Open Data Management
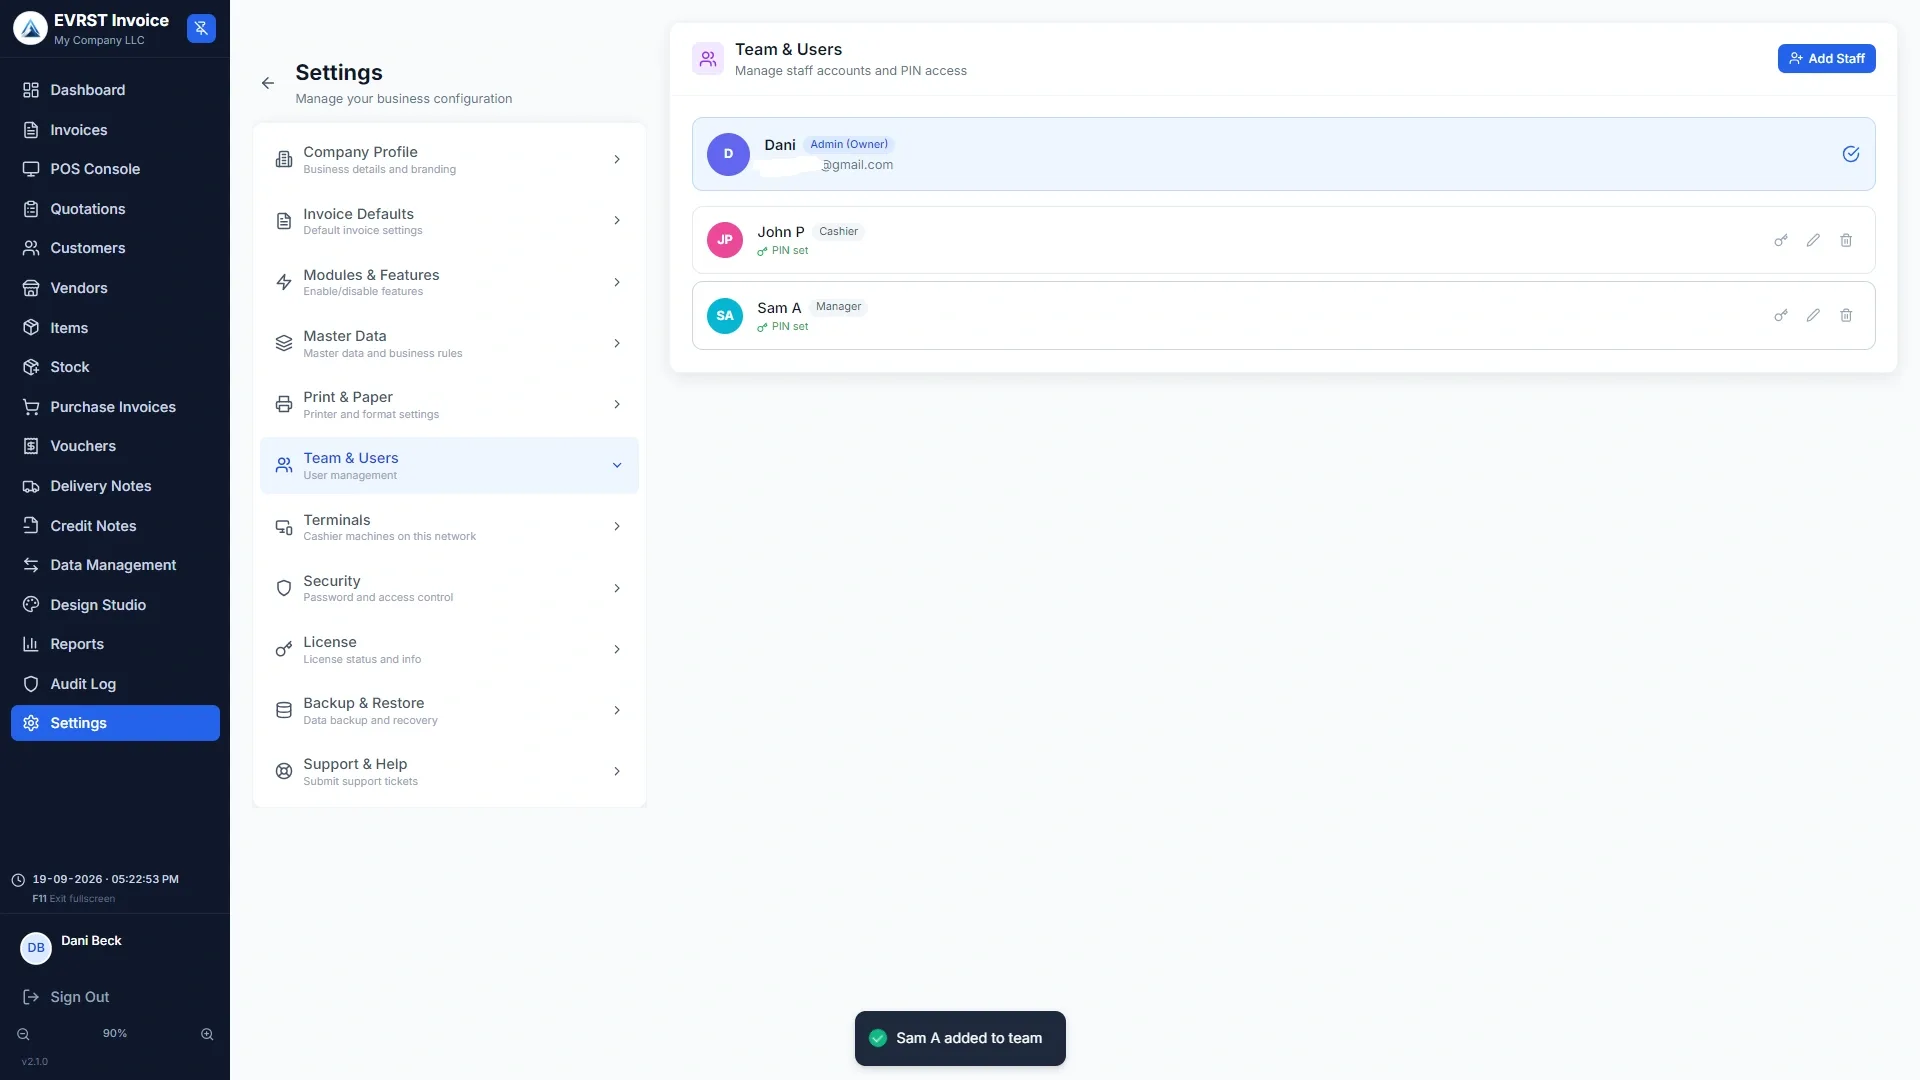This screenshot has height=1080, width=1920. pos(115,565)
